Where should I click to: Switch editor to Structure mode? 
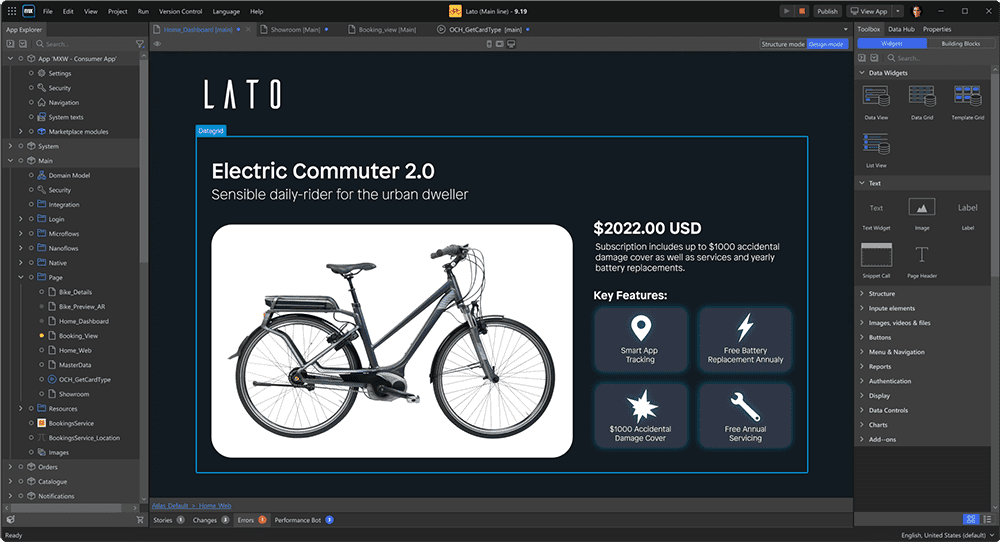pos(782,44)
